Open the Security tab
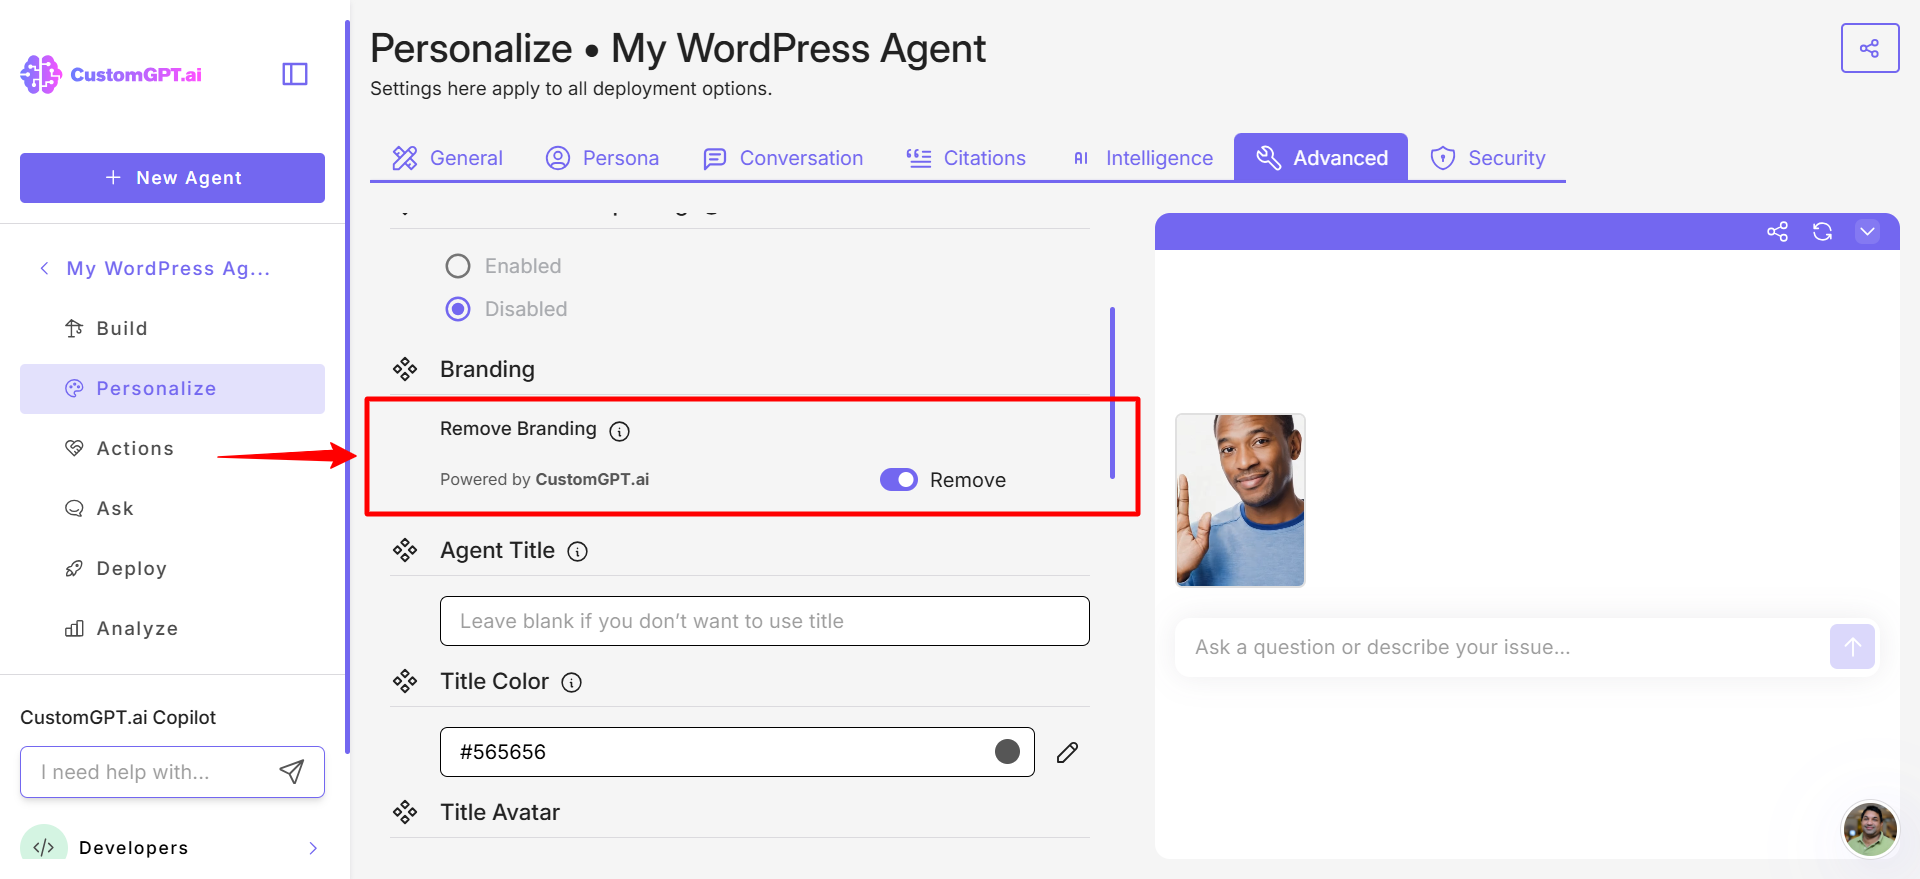The width and height of the screenshot is (1920, 879). tap(1488, 158)
